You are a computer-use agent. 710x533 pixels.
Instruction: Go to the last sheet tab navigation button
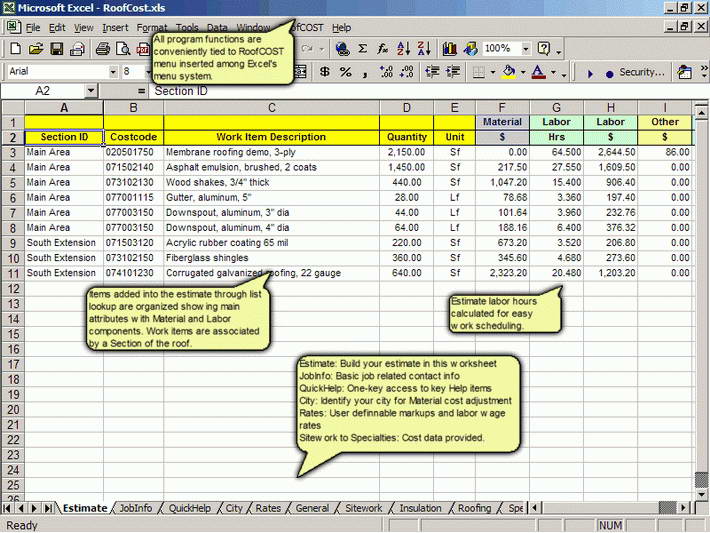48,508
